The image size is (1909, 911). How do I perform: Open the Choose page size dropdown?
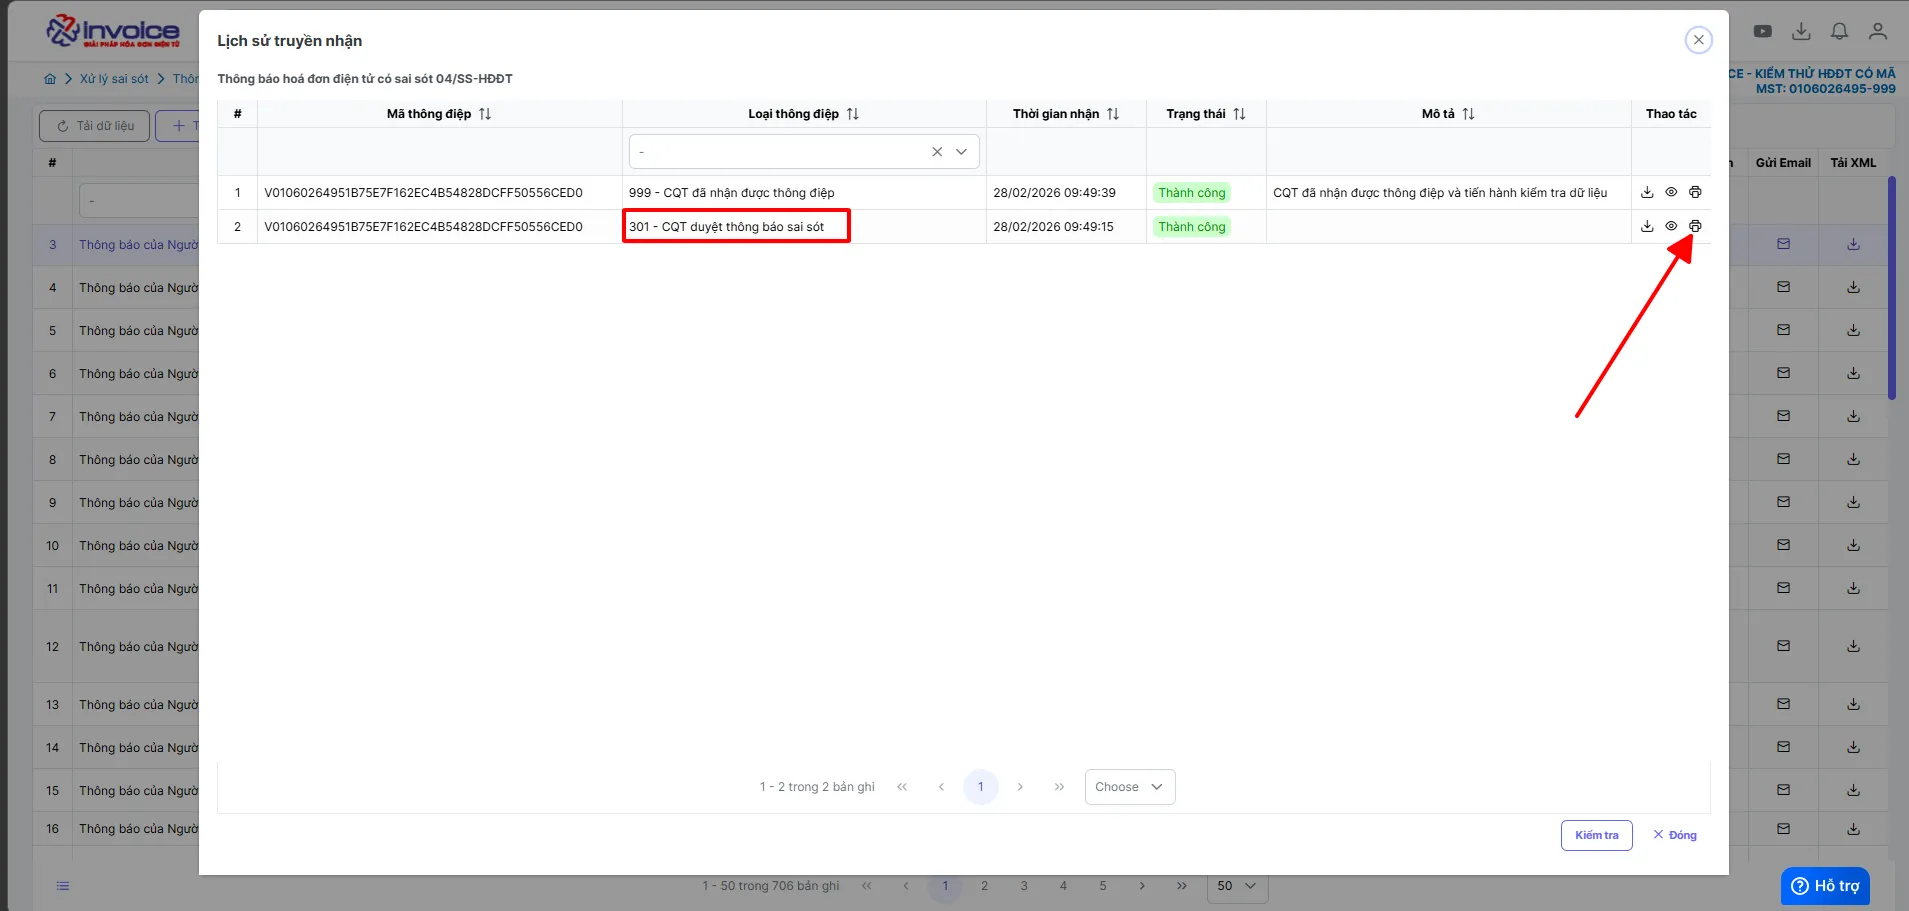tap(1130, 787)
